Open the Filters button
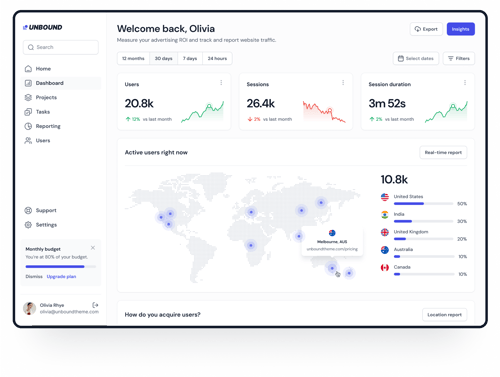 pos(459,58)
